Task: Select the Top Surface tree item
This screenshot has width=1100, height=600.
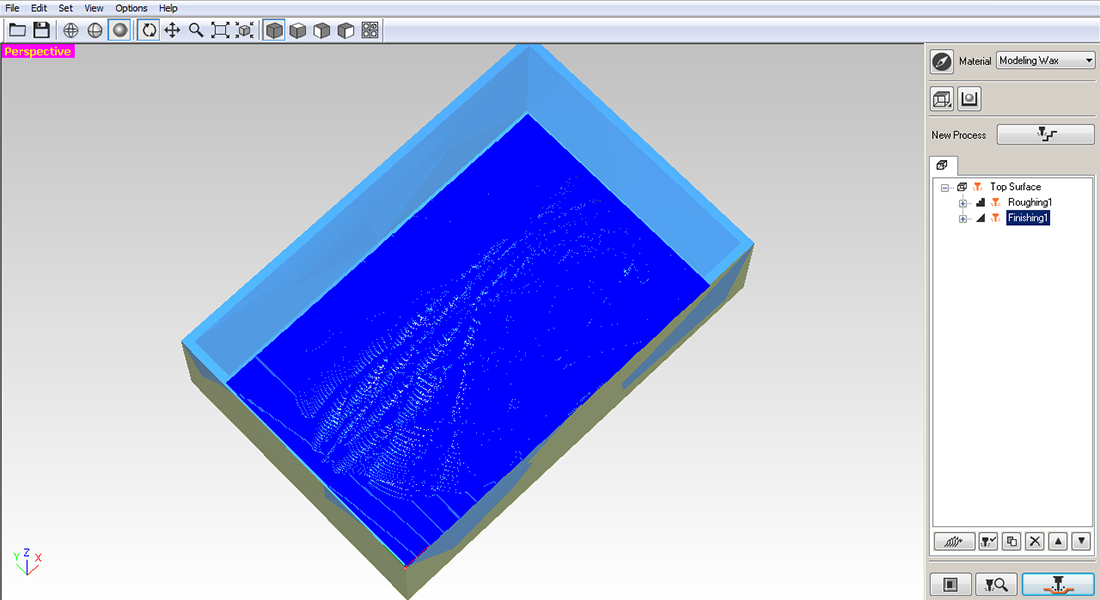Action: [1015, 187]
